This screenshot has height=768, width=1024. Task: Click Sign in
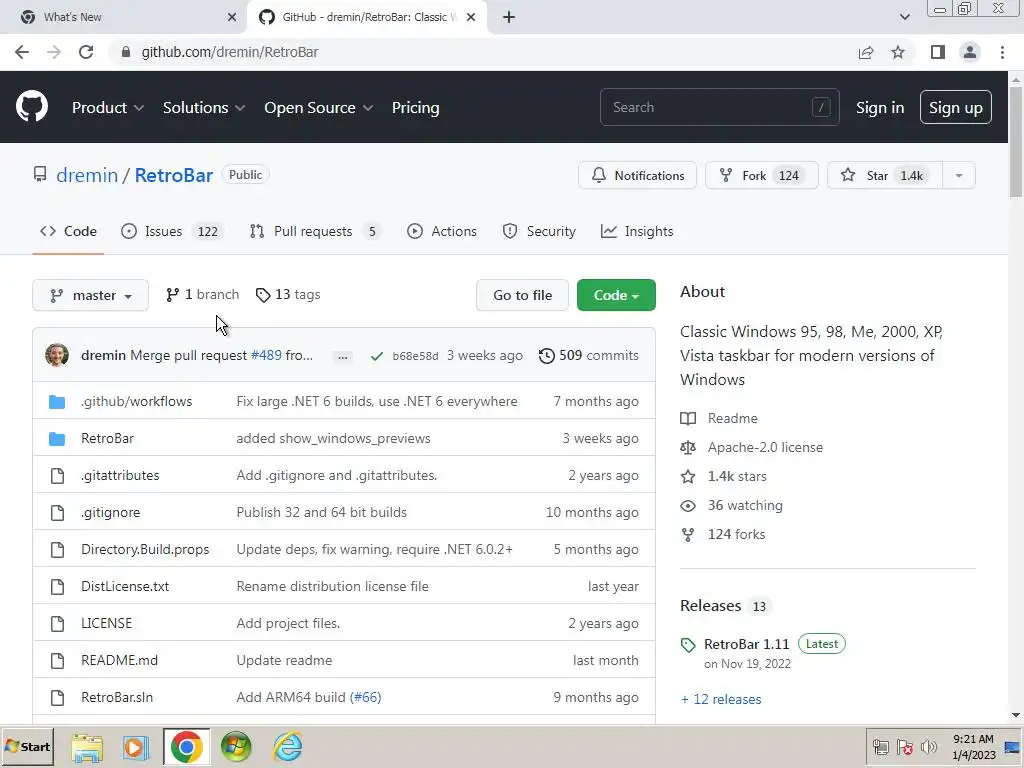click(x=880, y=108)
